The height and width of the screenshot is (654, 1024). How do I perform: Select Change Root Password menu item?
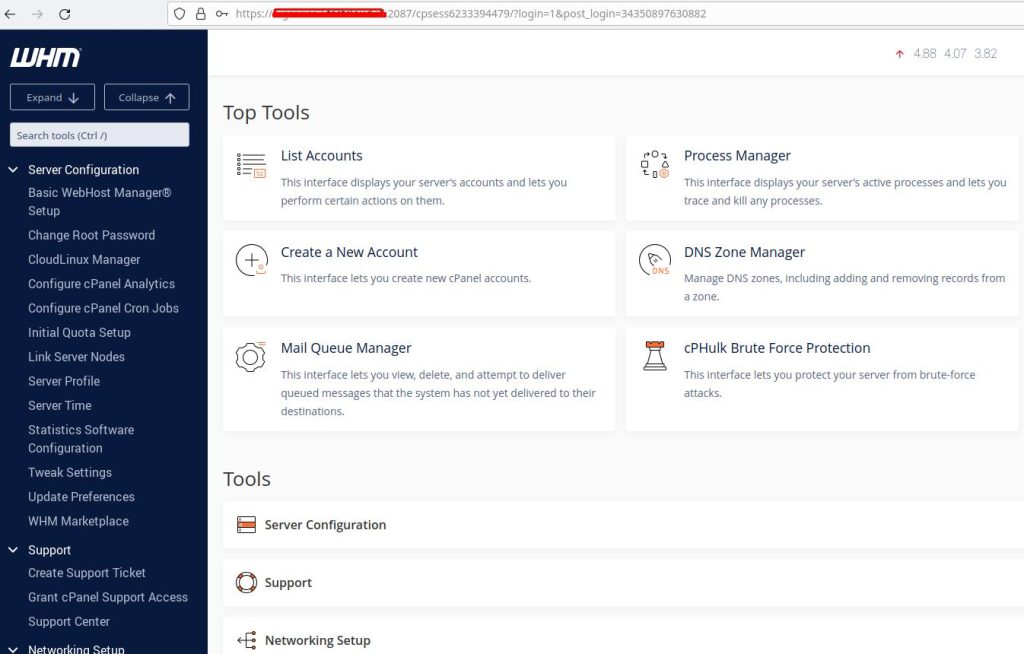[91, 235]
